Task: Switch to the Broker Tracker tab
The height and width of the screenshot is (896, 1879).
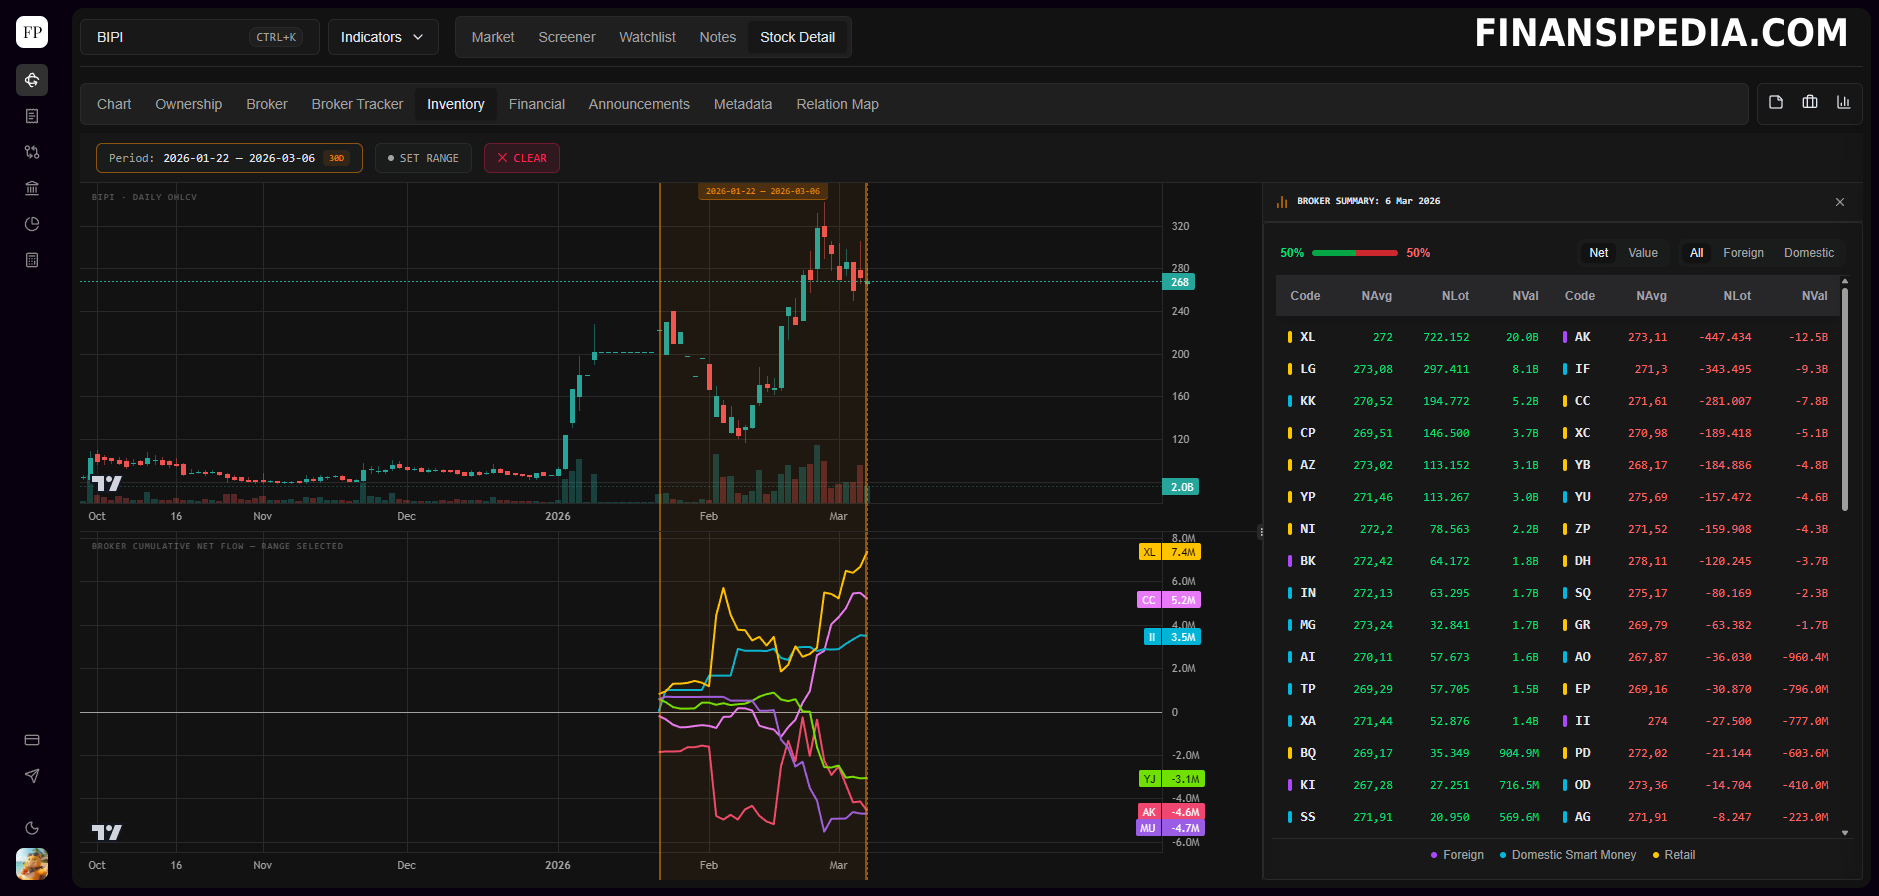Action: (357, 104)
